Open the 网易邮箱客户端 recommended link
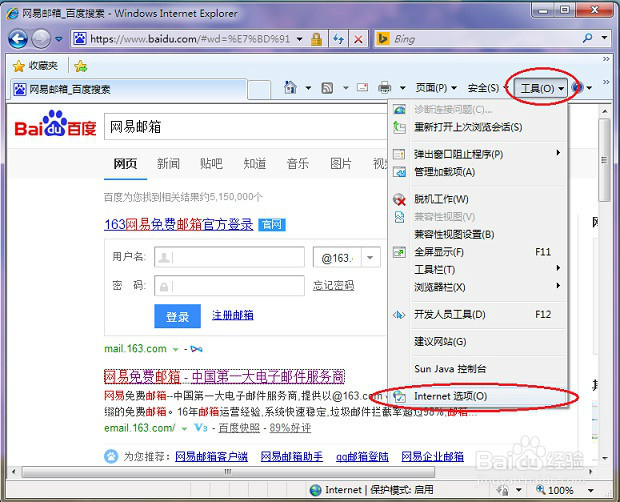The image size is (620, 502). point(212,457)
